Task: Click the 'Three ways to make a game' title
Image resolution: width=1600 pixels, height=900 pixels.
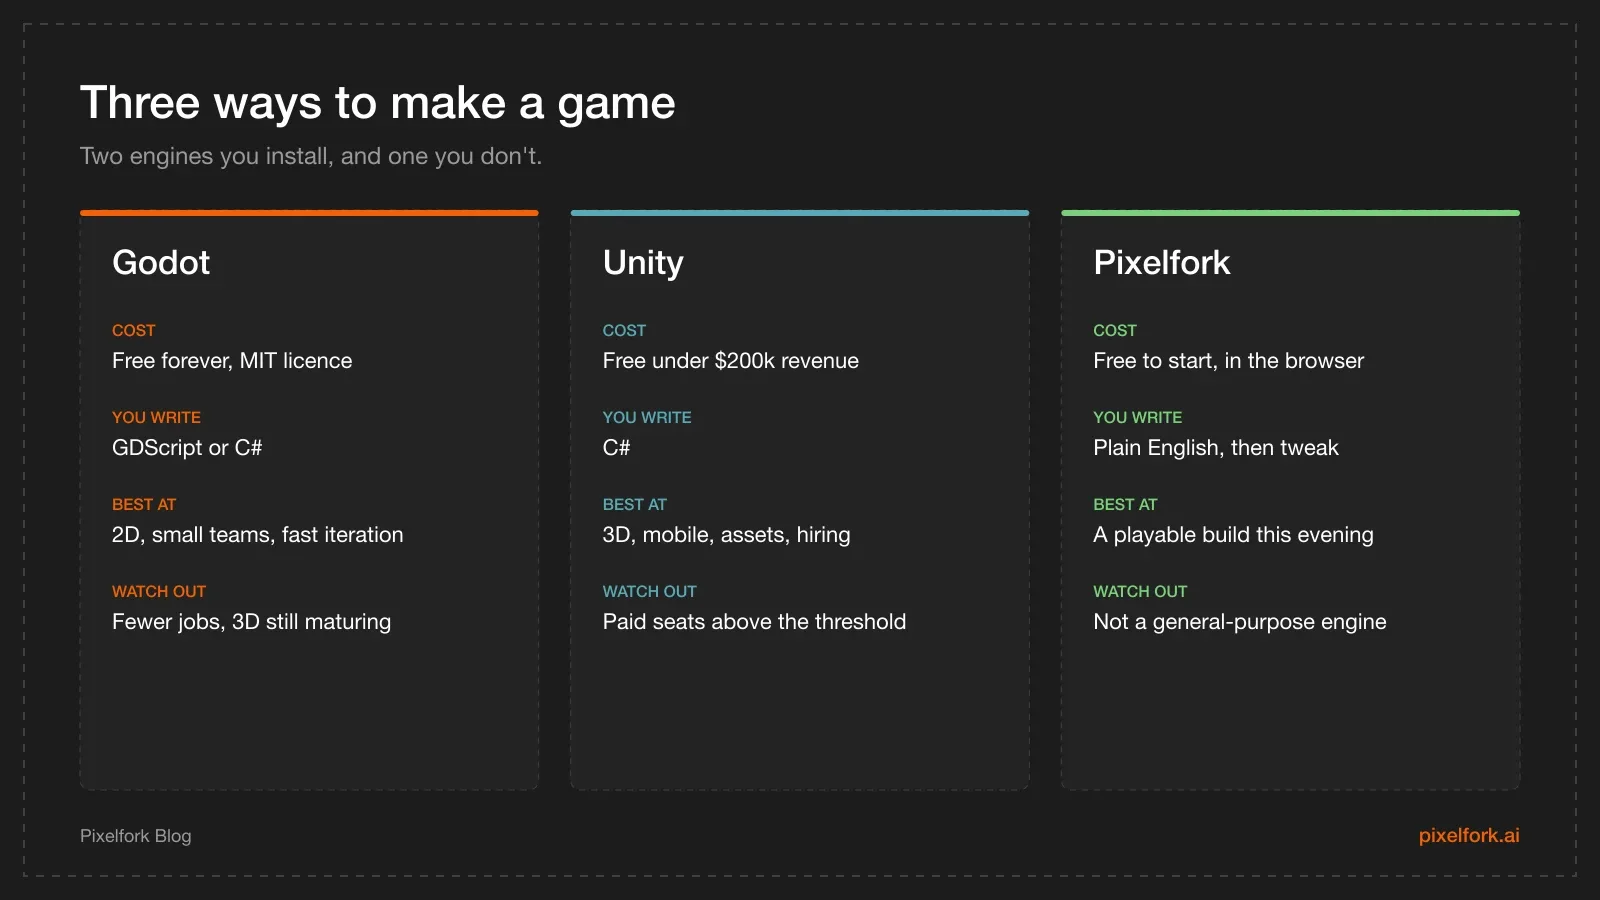Action: point(378,103)
